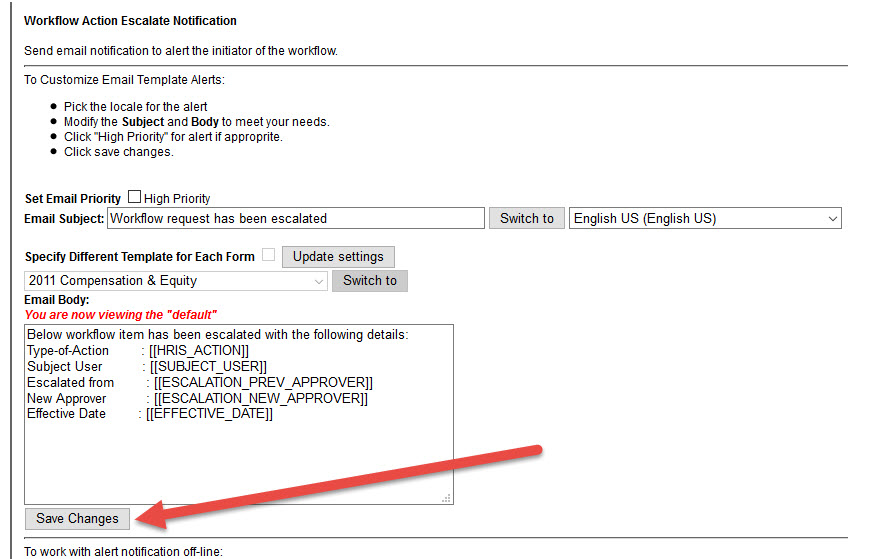Grab the Email Body resize handle
Viewport: 893px width, 559px height.
pyautogui.click(x=446, y=498)
